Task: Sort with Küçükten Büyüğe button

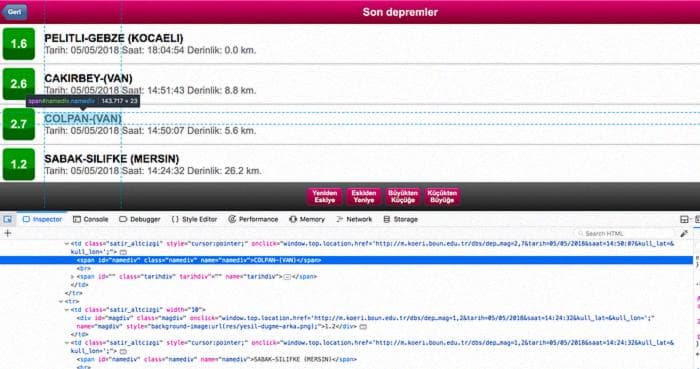Action: click(442, 197)
